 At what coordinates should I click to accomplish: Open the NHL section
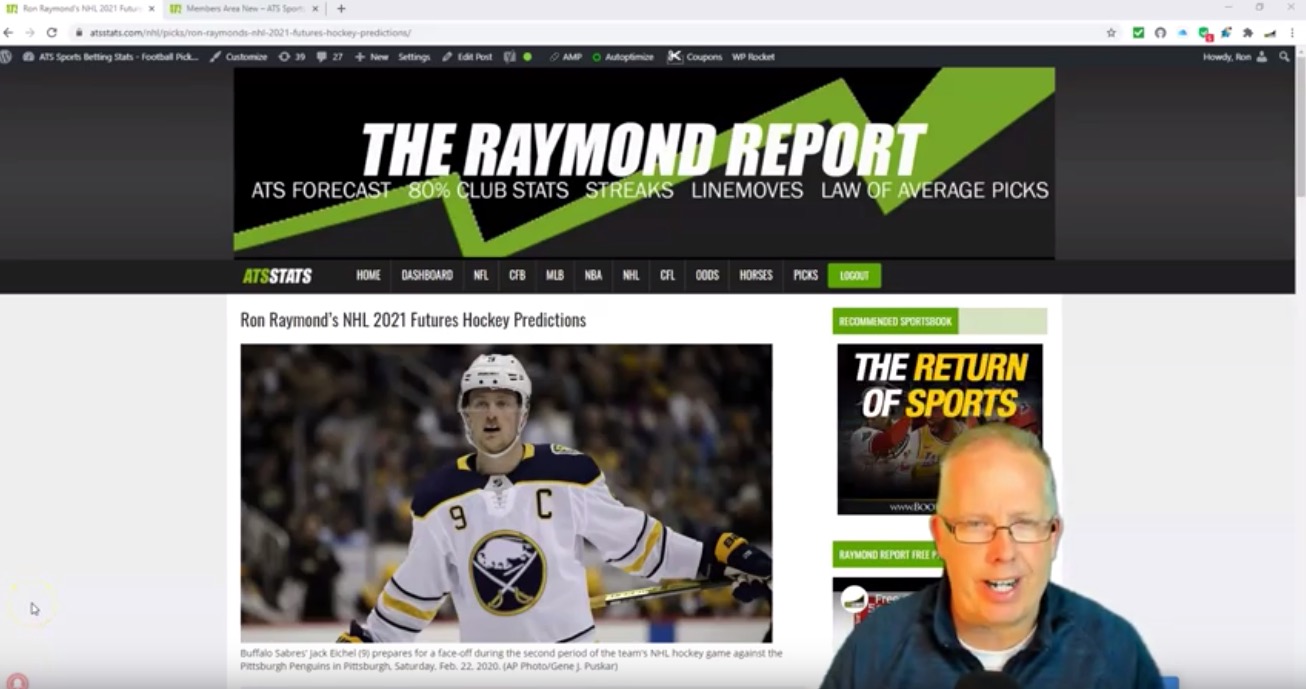pyautogui.click(x=631, y=275)
